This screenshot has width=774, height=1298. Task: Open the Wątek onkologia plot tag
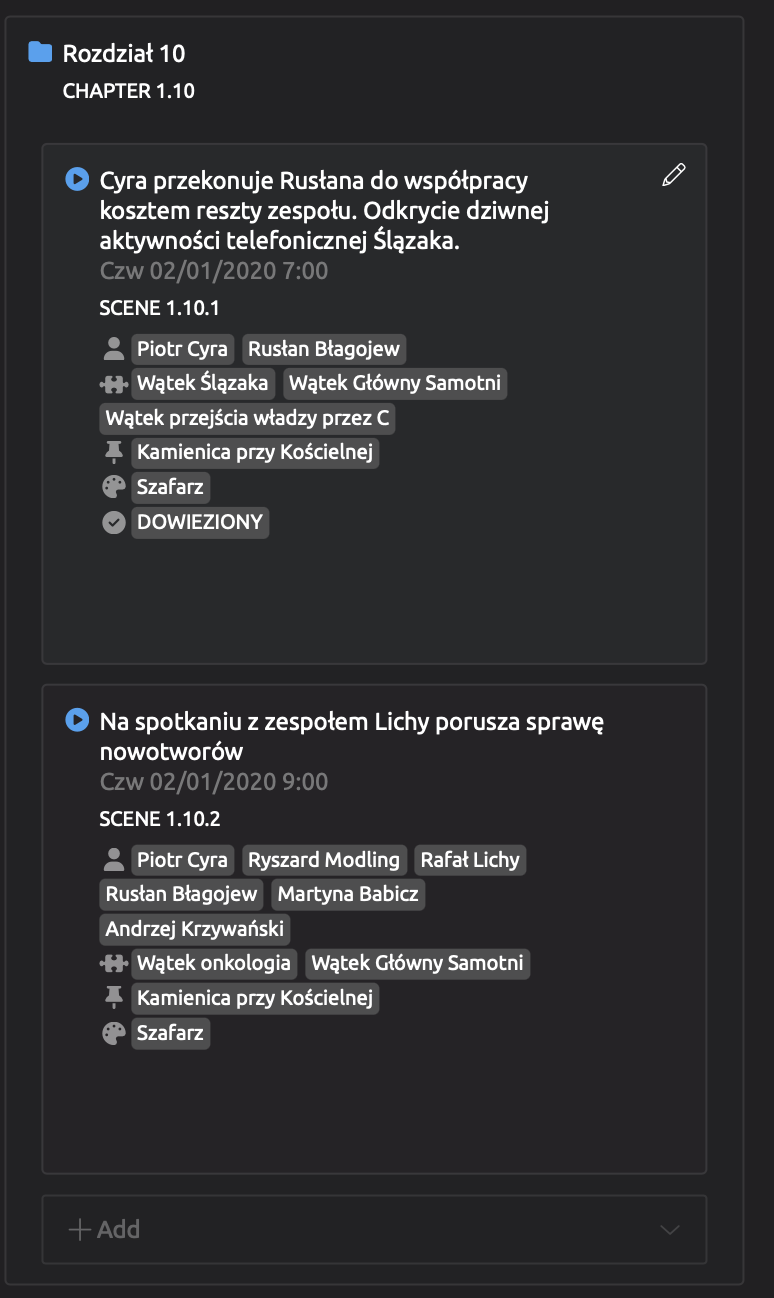coord(214,963)
